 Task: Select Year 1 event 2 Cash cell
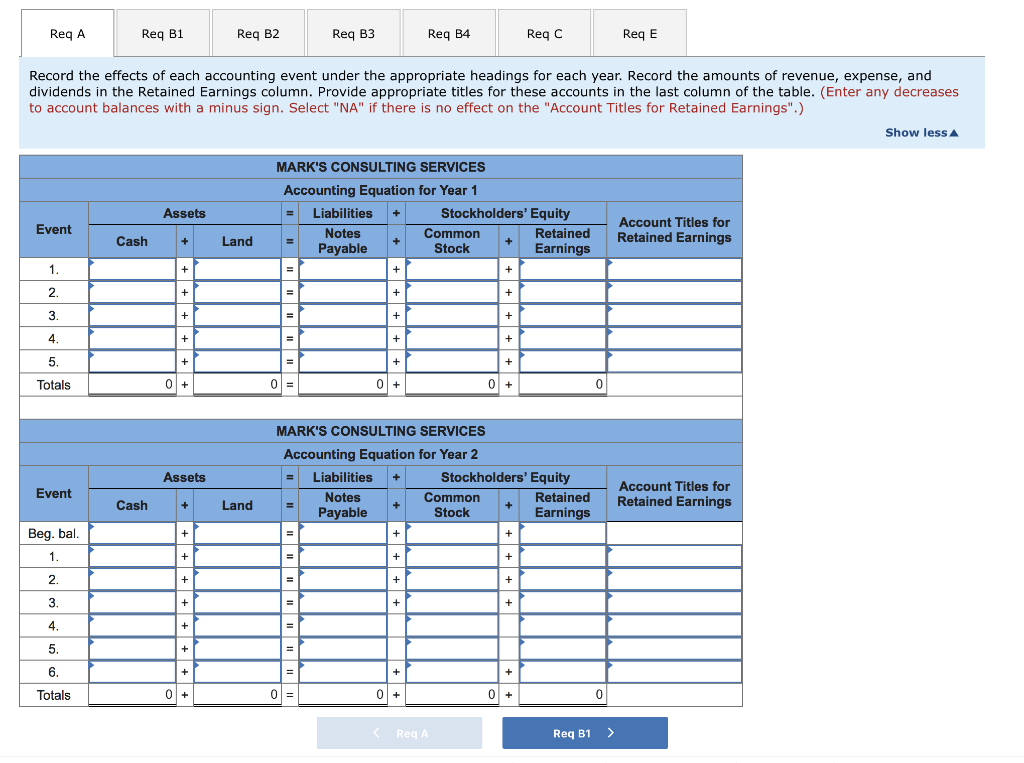pyautogui.click(x=132, y=292)
